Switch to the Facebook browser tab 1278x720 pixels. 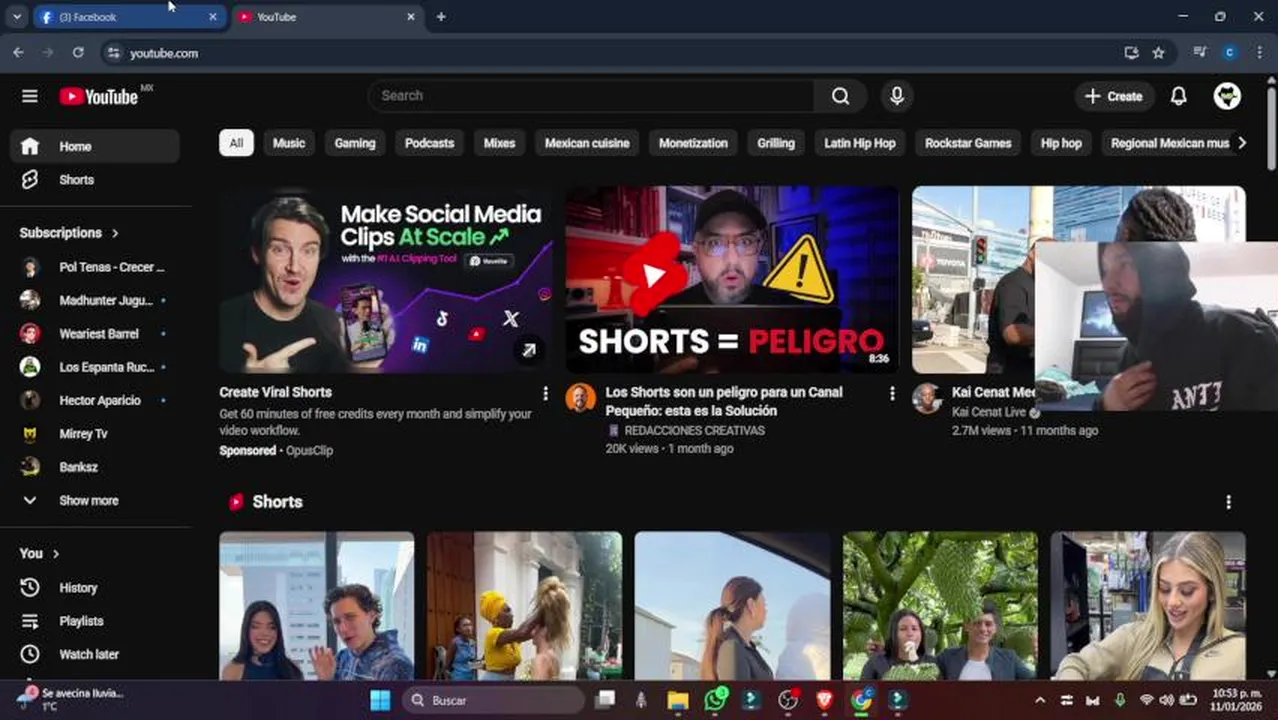120,17
